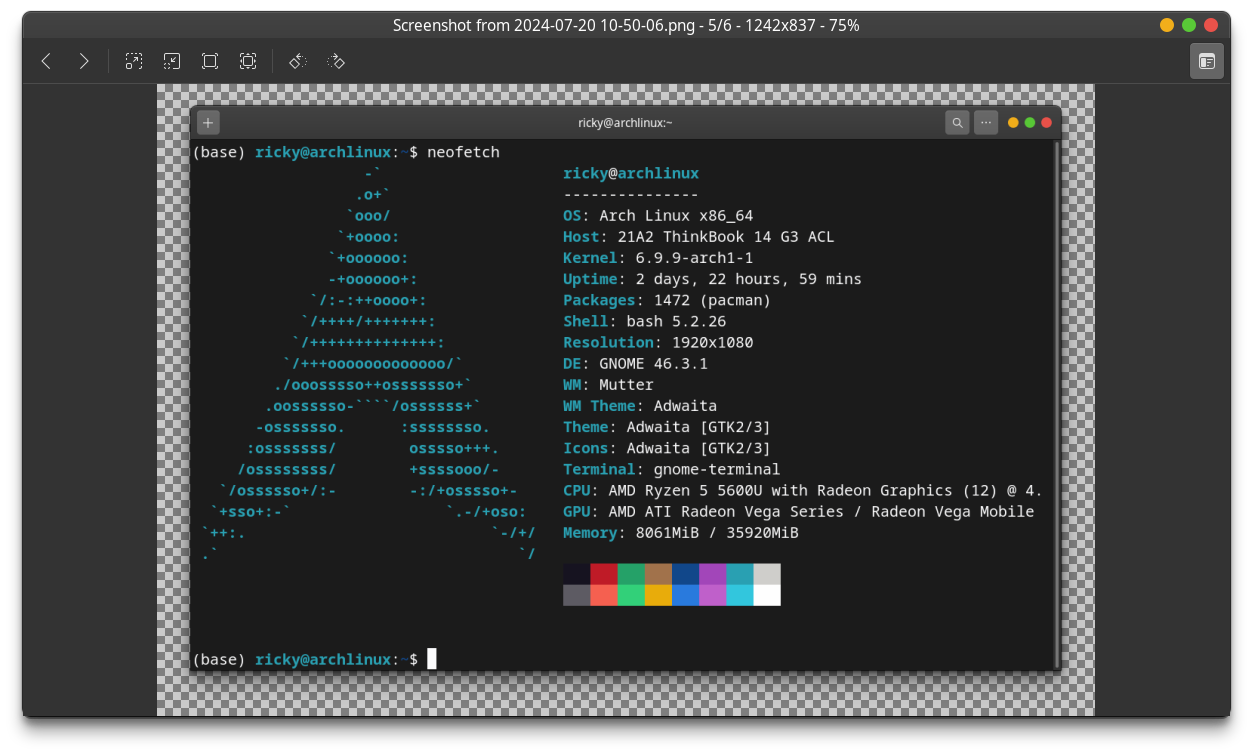Rotate the image counterclockwise

coord(297,61)
